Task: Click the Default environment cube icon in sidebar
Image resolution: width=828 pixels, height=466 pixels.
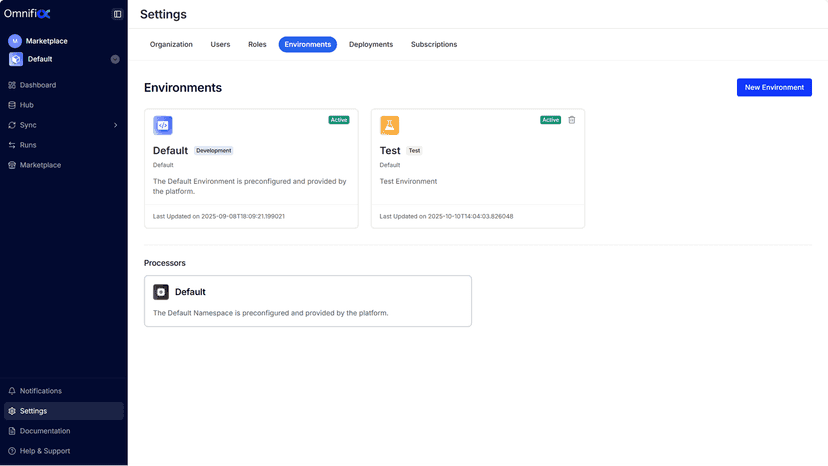Action: 16,59
